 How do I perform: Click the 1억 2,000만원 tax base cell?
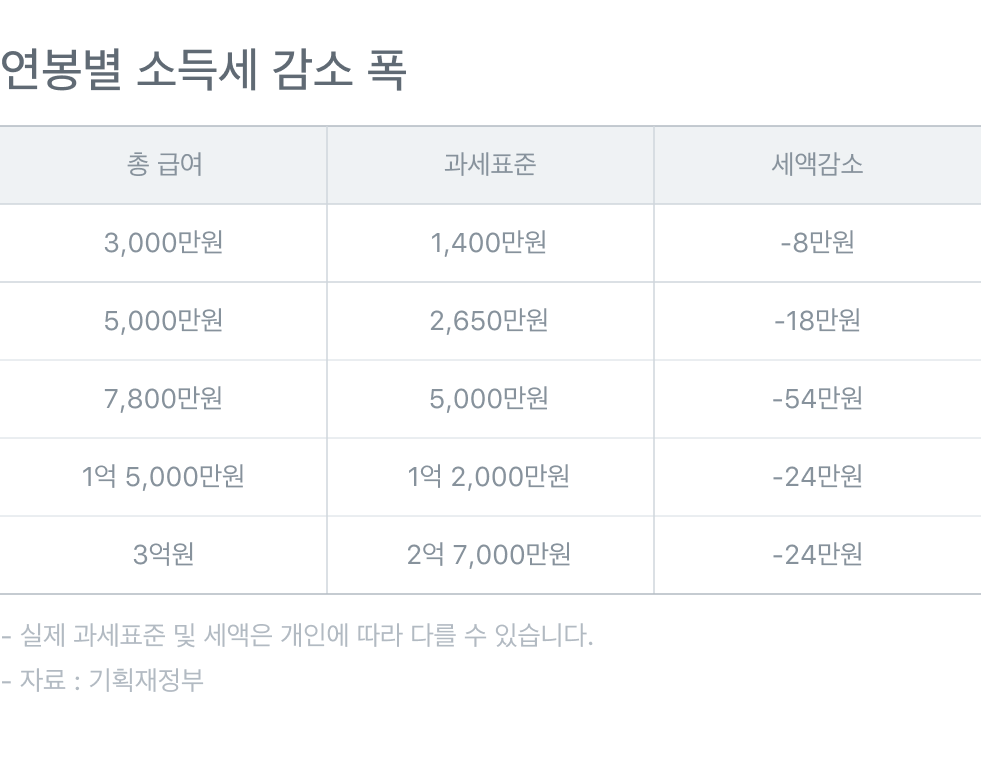click(x=489, y=477)
